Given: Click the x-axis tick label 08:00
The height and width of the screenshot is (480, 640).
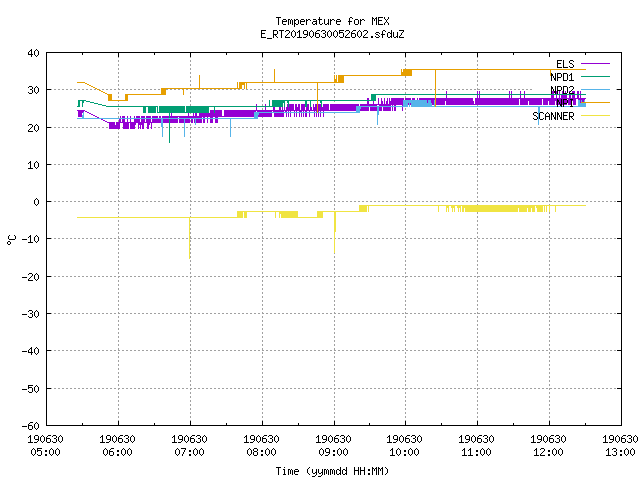Looking at the screenshot, I should (261, 452).
